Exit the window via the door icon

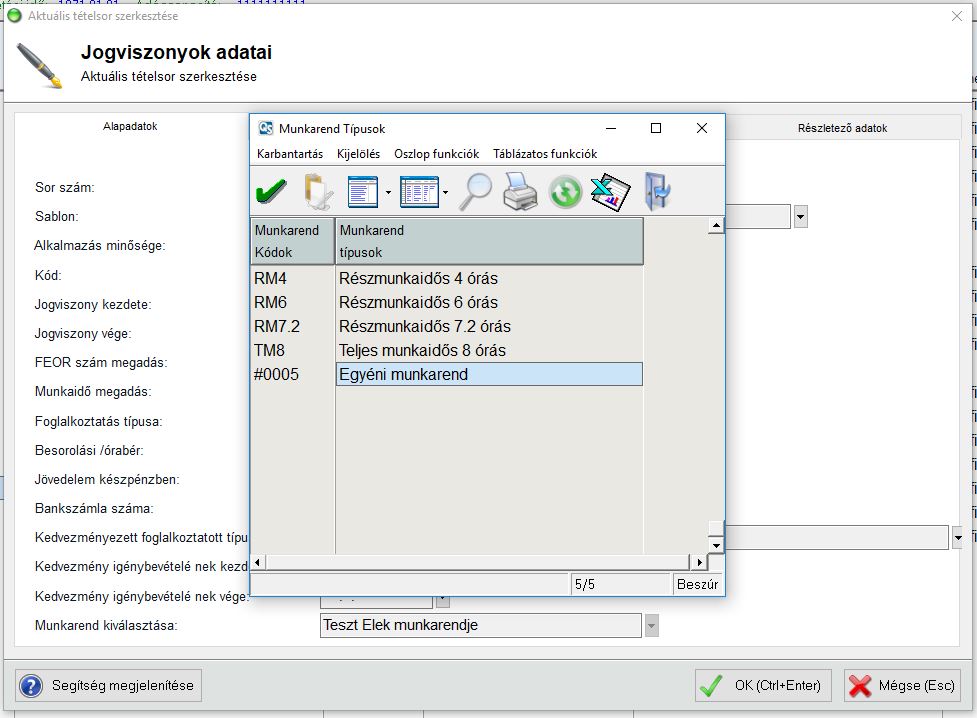point(657,191)
